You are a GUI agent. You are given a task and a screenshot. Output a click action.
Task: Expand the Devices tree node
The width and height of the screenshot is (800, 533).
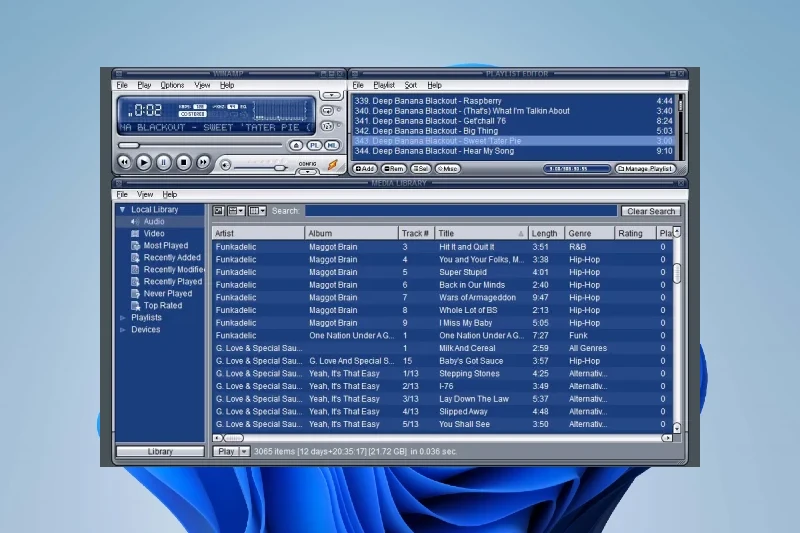122,330
